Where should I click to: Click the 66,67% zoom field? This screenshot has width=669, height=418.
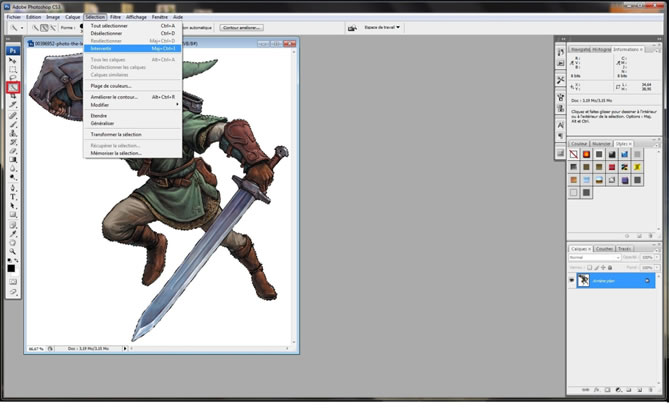coord(36,349)
